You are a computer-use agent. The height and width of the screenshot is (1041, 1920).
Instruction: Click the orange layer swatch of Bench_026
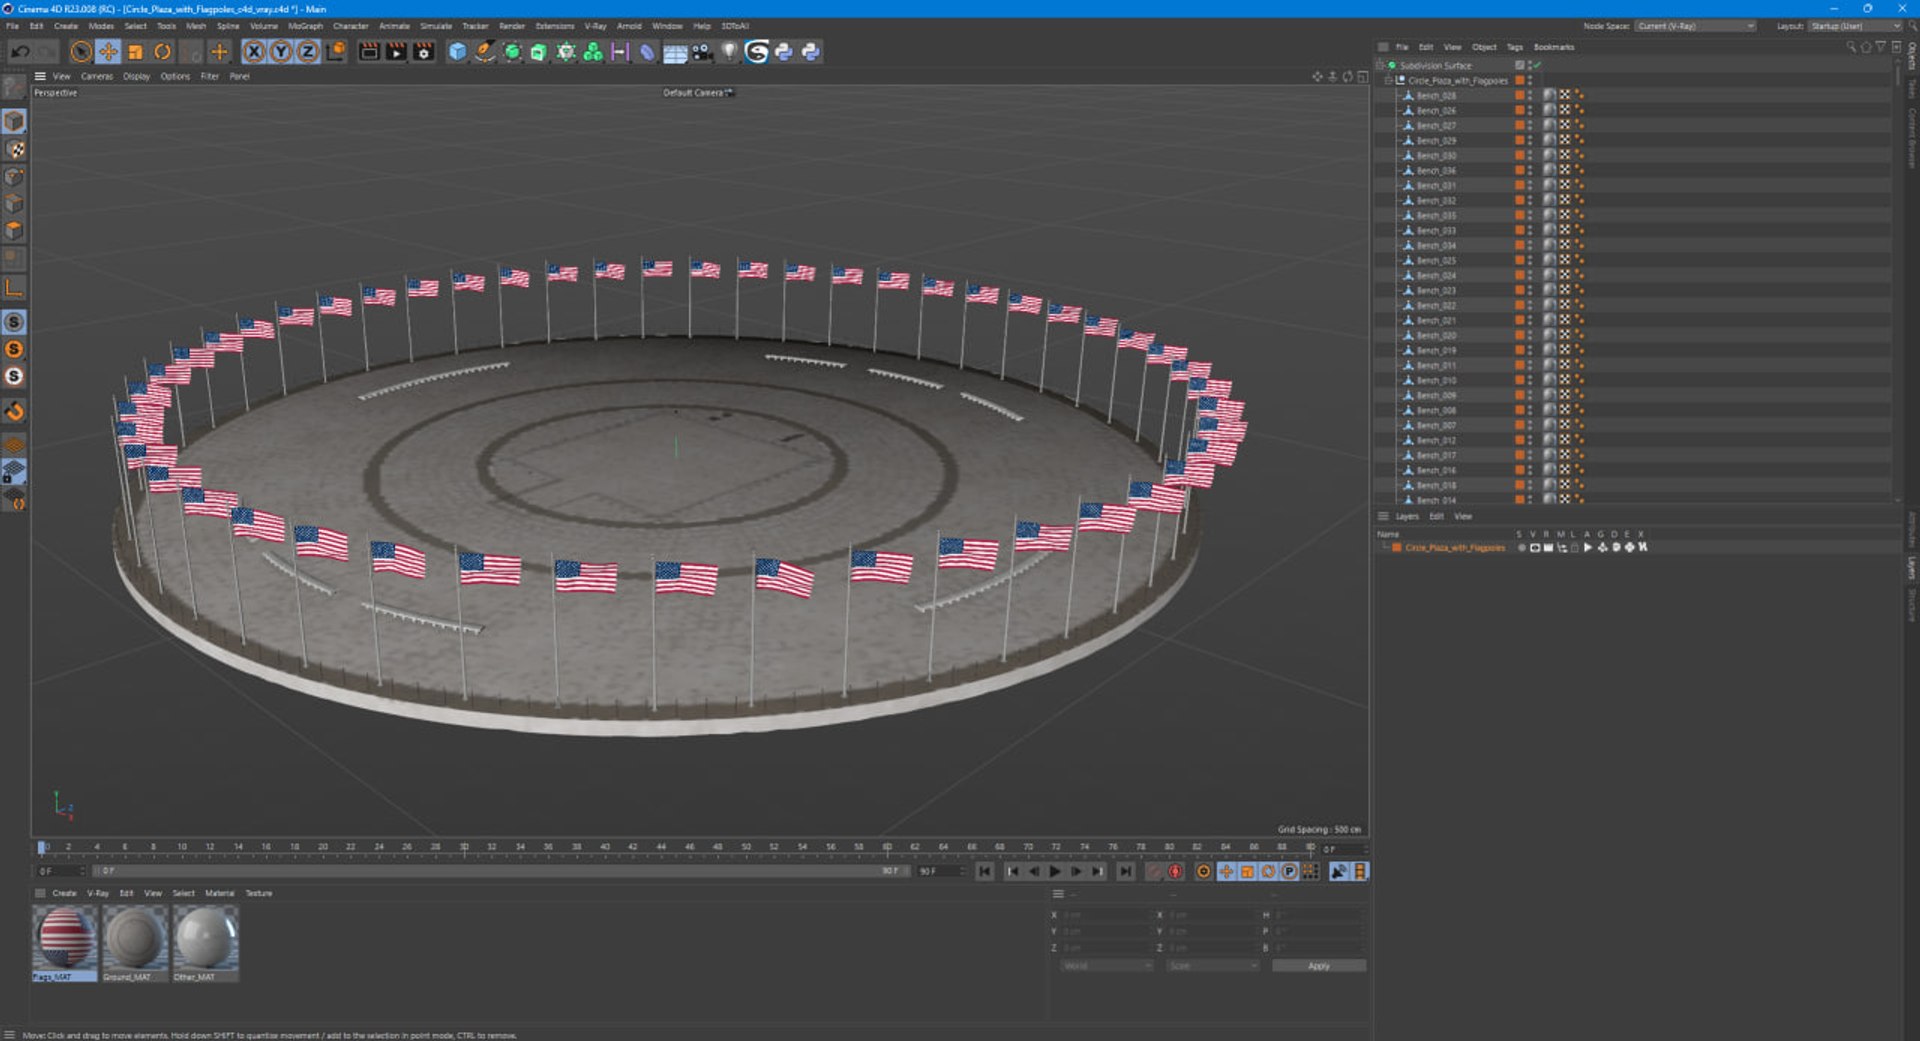tap(1520, 110)
